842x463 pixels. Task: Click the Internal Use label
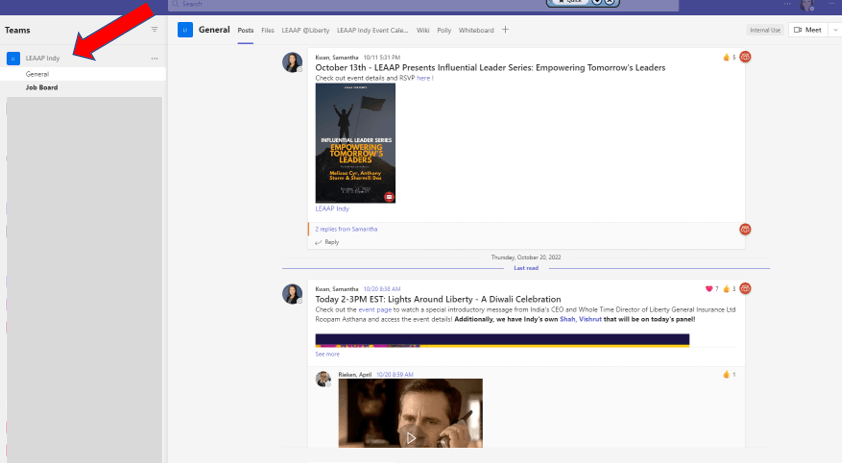point(765,30)
